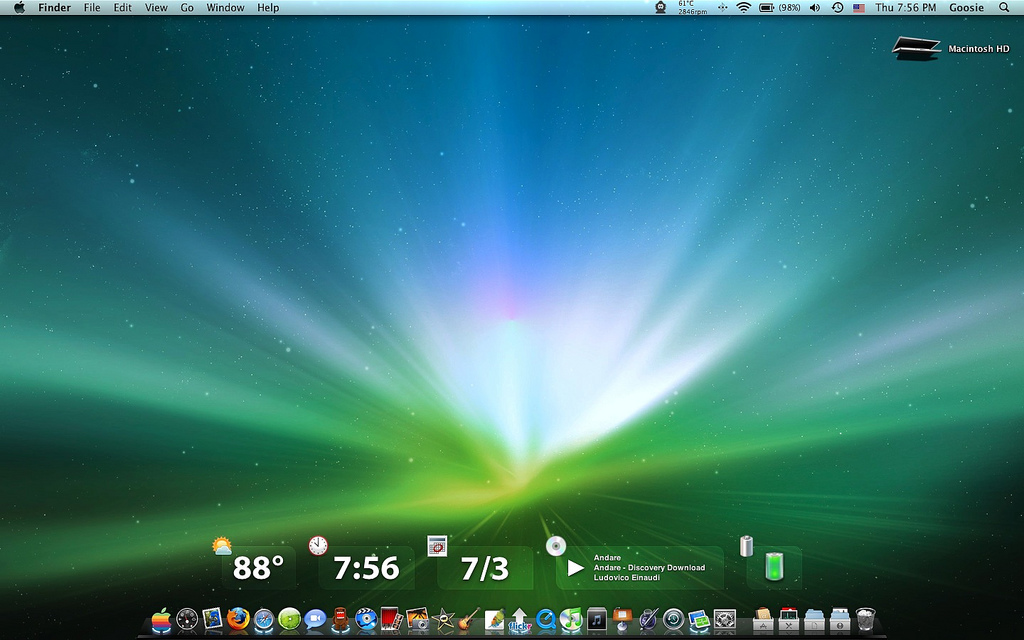Open the View menu
Screen dimensions: 1024x640
click(156, 8)
